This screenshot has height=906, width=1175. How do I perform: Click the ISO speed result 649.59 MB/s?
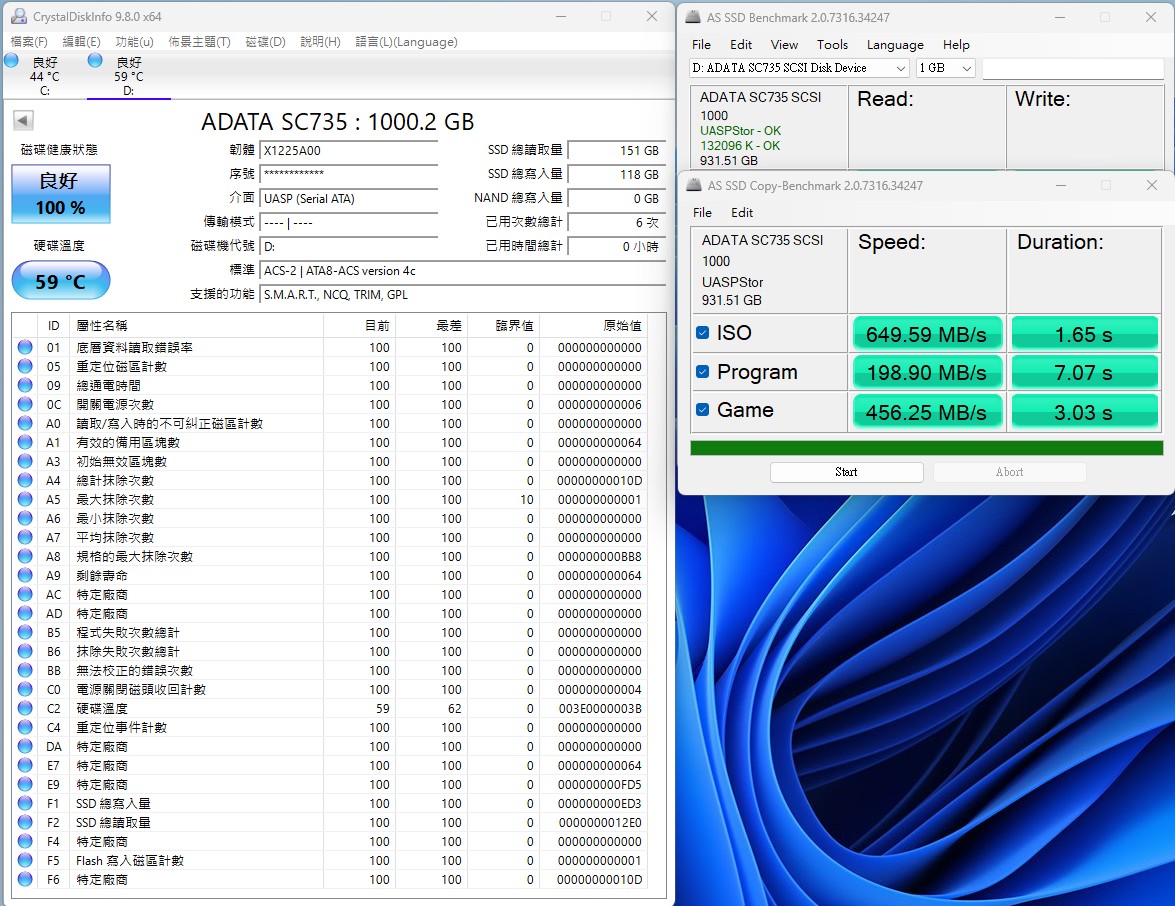[x=926, y=334]
